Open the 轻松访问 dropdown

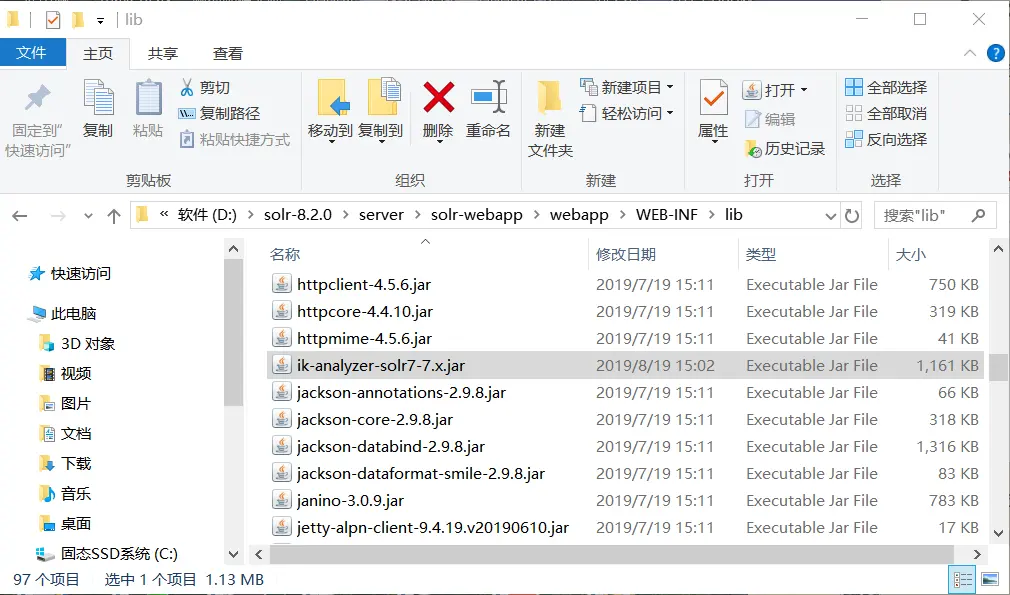[x=636, y=114]
